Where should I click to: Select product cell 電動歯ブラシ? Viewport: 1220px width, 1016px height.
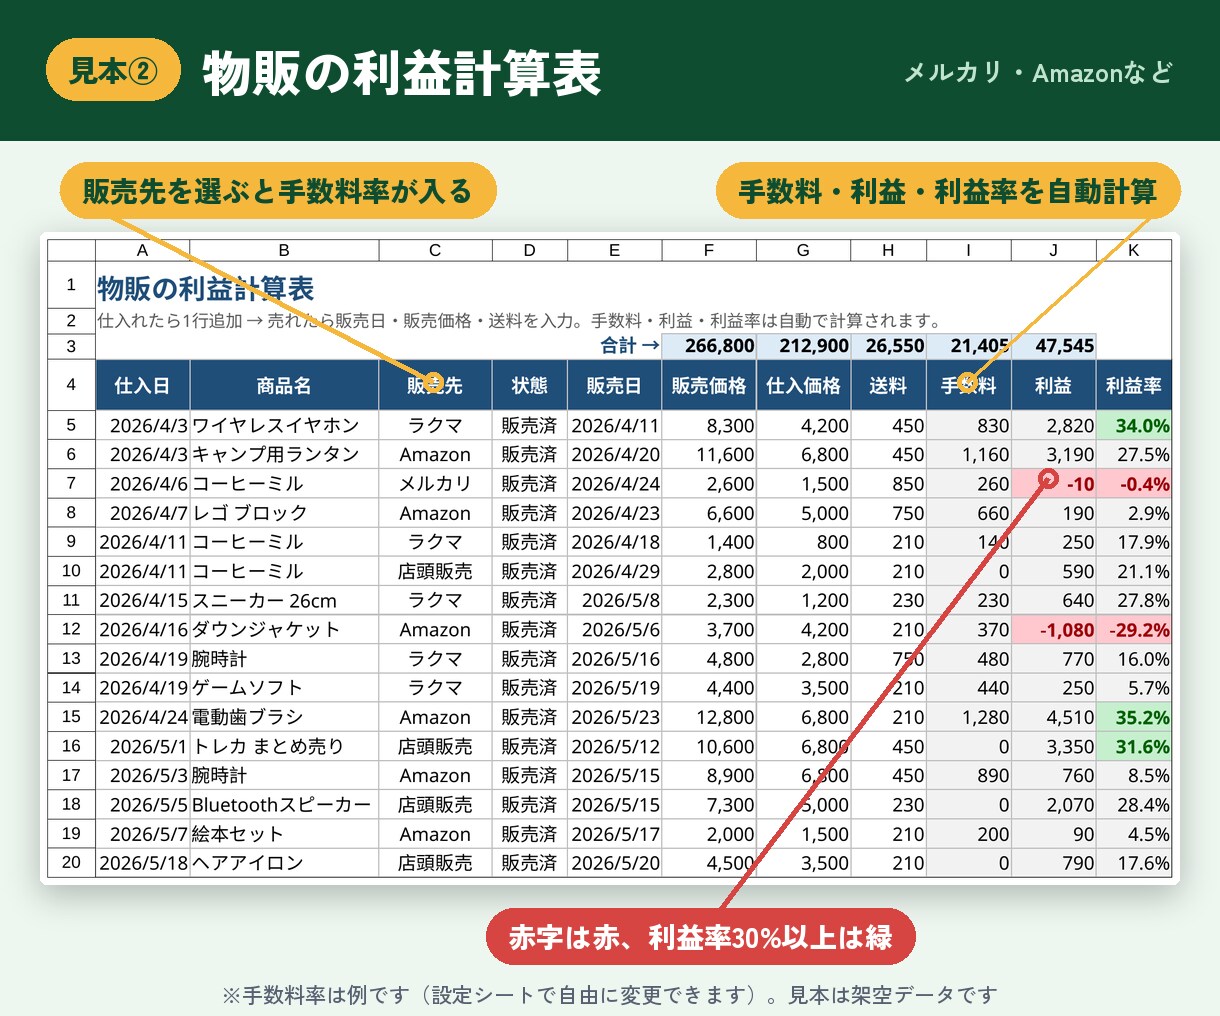tap(284, 717)
